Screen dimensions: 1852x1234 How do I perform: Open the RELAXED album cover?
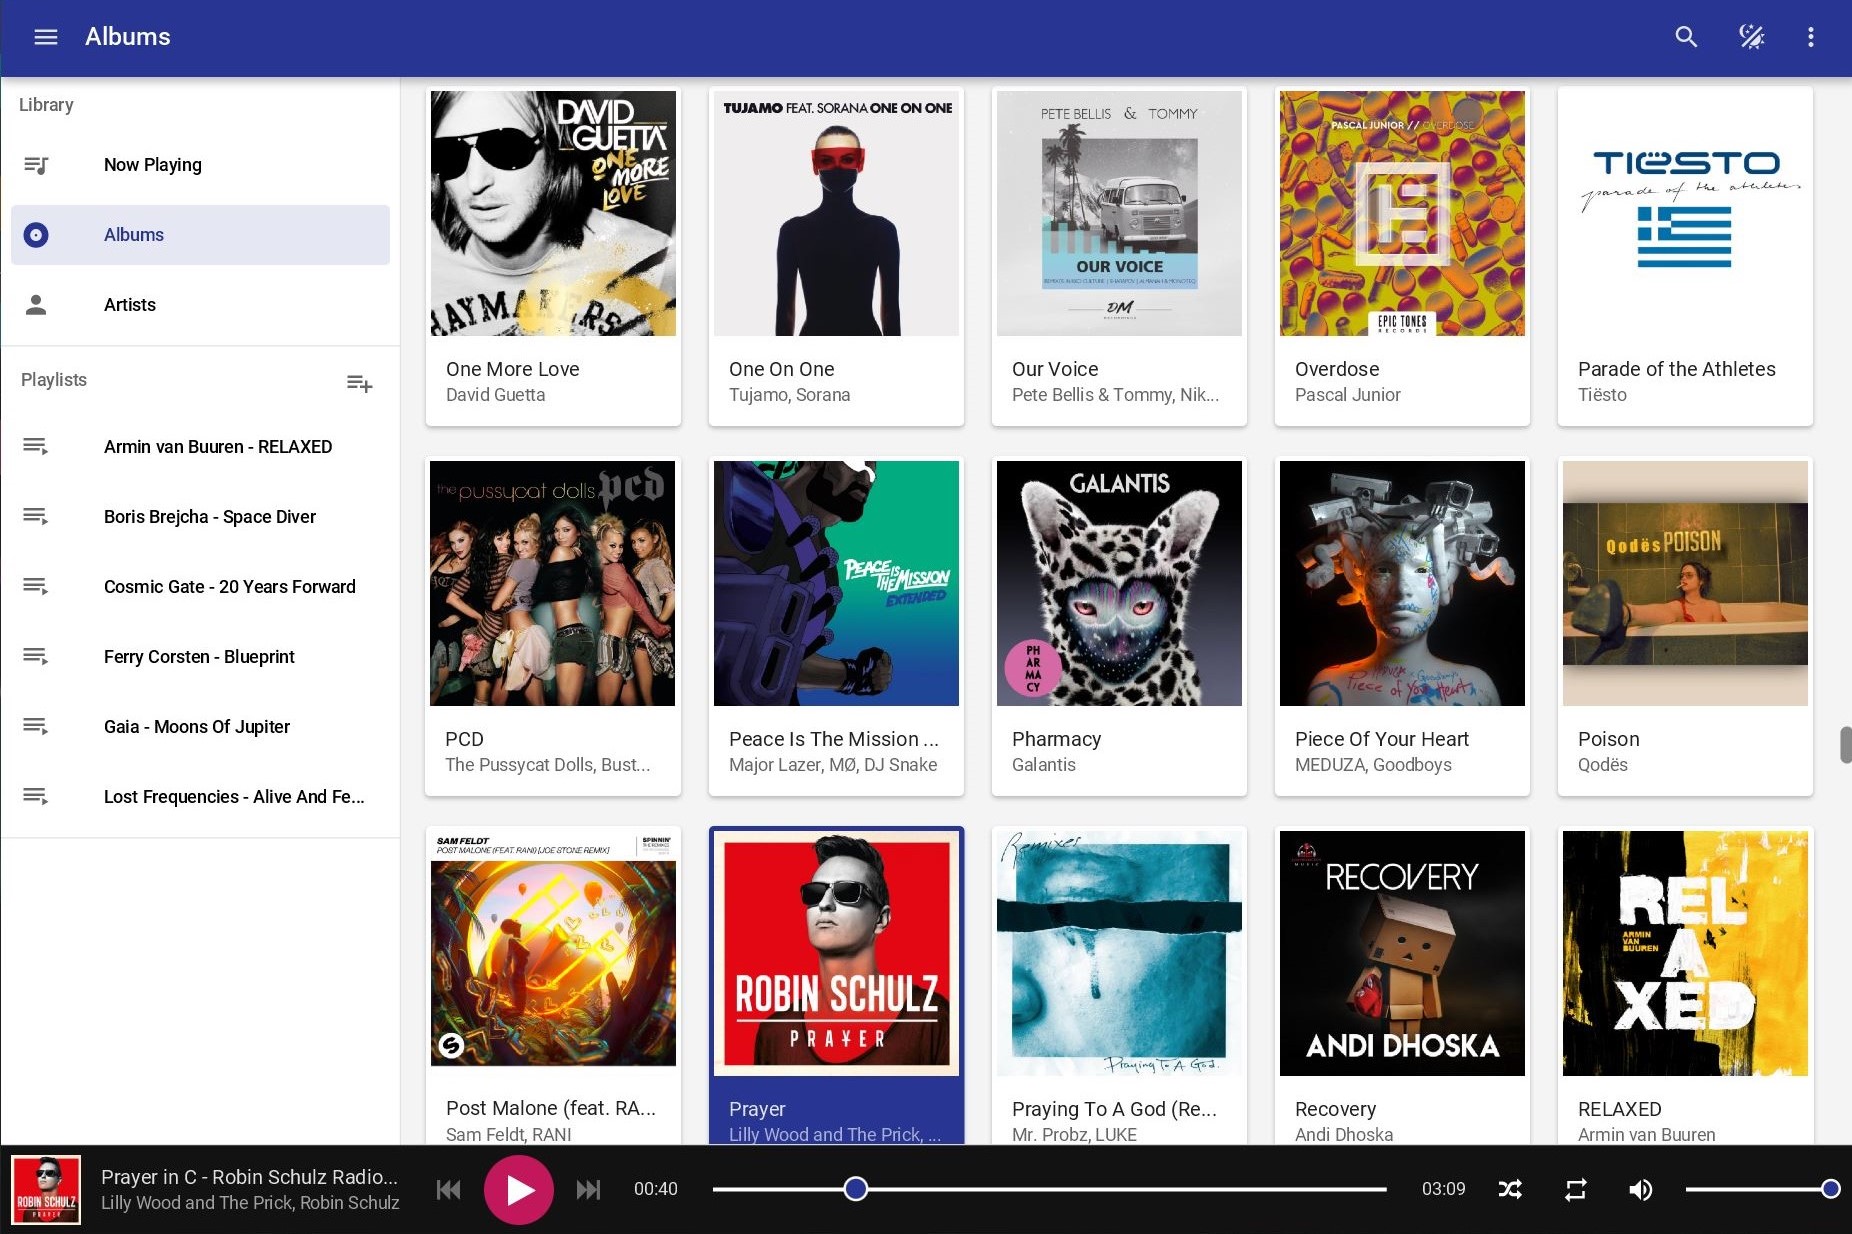[1685, 953]
